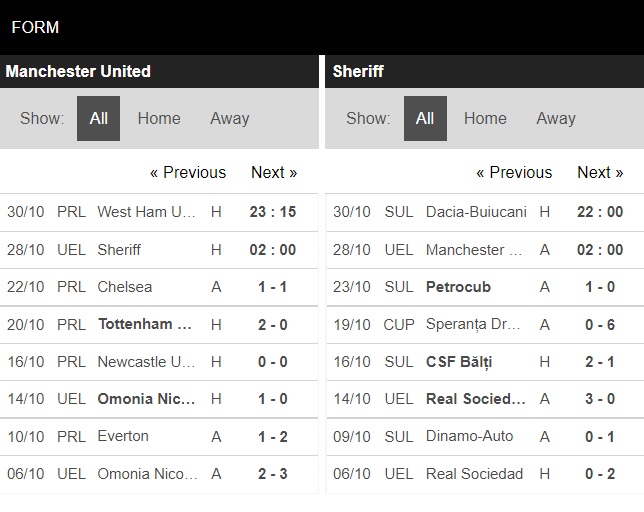Open Petrocub 1 - 0 match
Image resolution: width=644 pixels, height=512 pixels.
tap(485, 287)
